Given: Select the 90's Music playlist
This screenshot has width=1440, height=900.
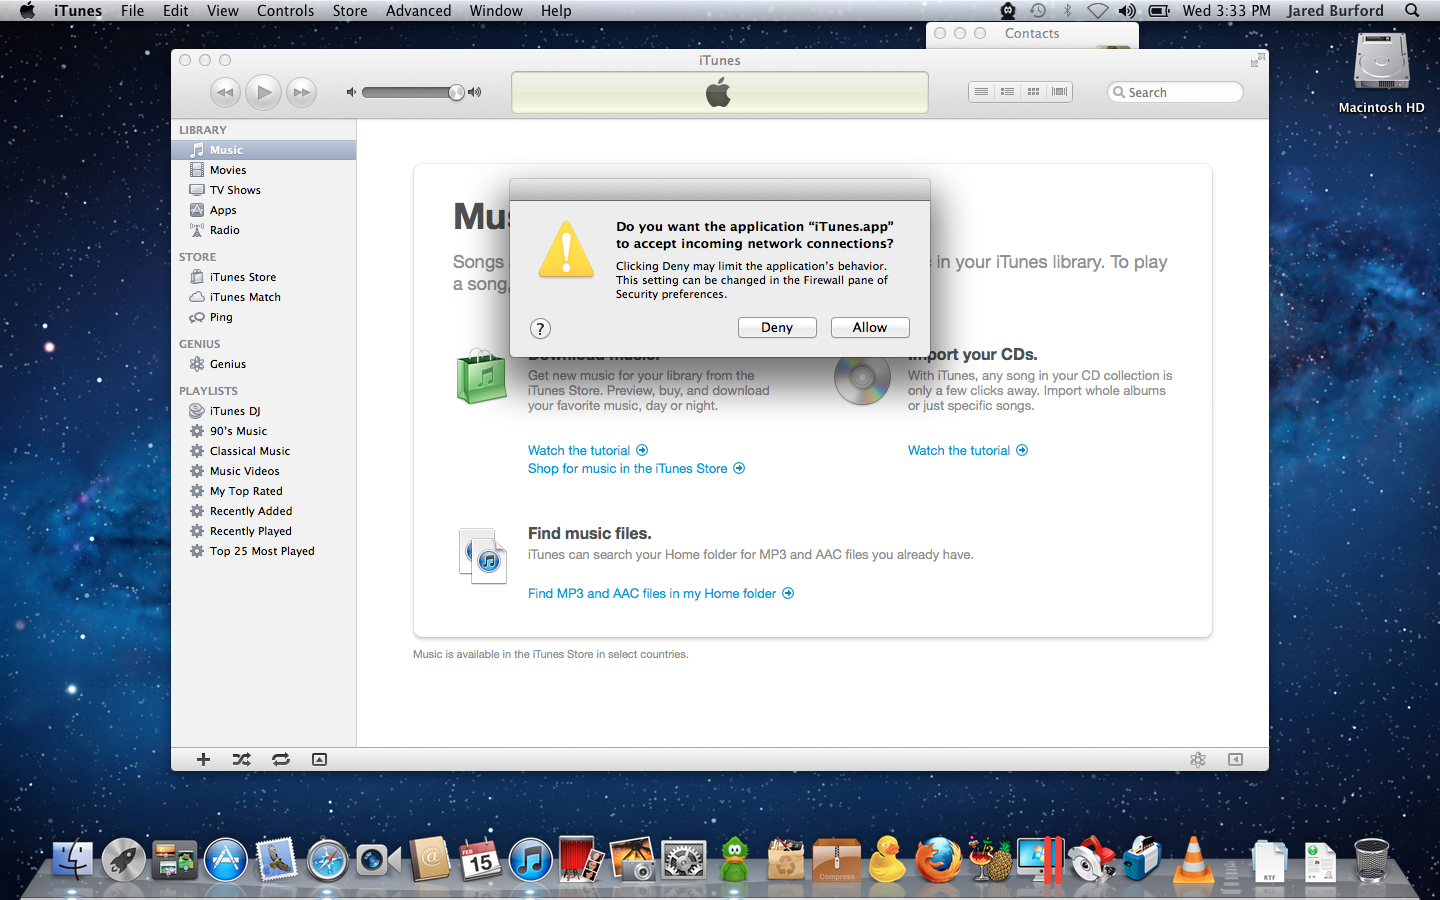Looking at the screenshot, I should point(263,431).
